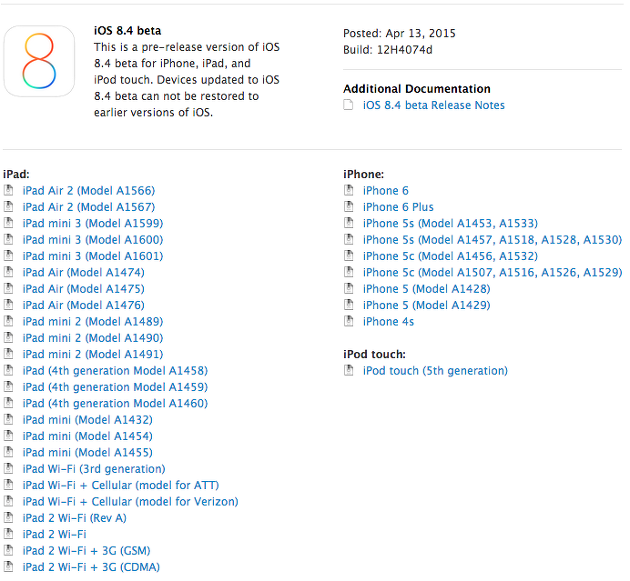Download iPad Air 2 (Model A1566)
This screenshot has height=581, width=630.
(x=89, y=190)
